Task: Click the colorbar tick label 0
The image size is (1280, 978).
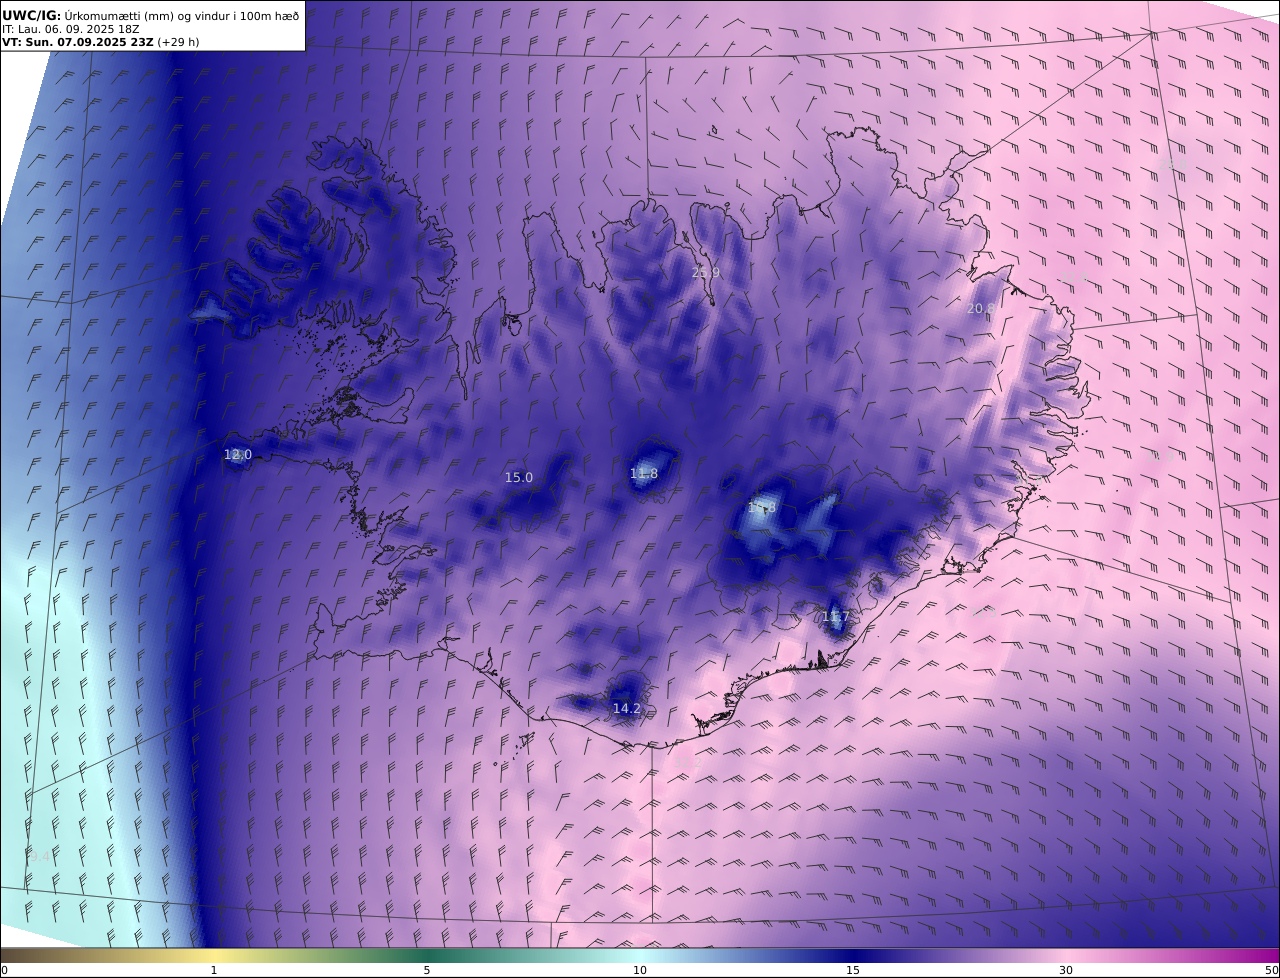Action: (4, 970)
